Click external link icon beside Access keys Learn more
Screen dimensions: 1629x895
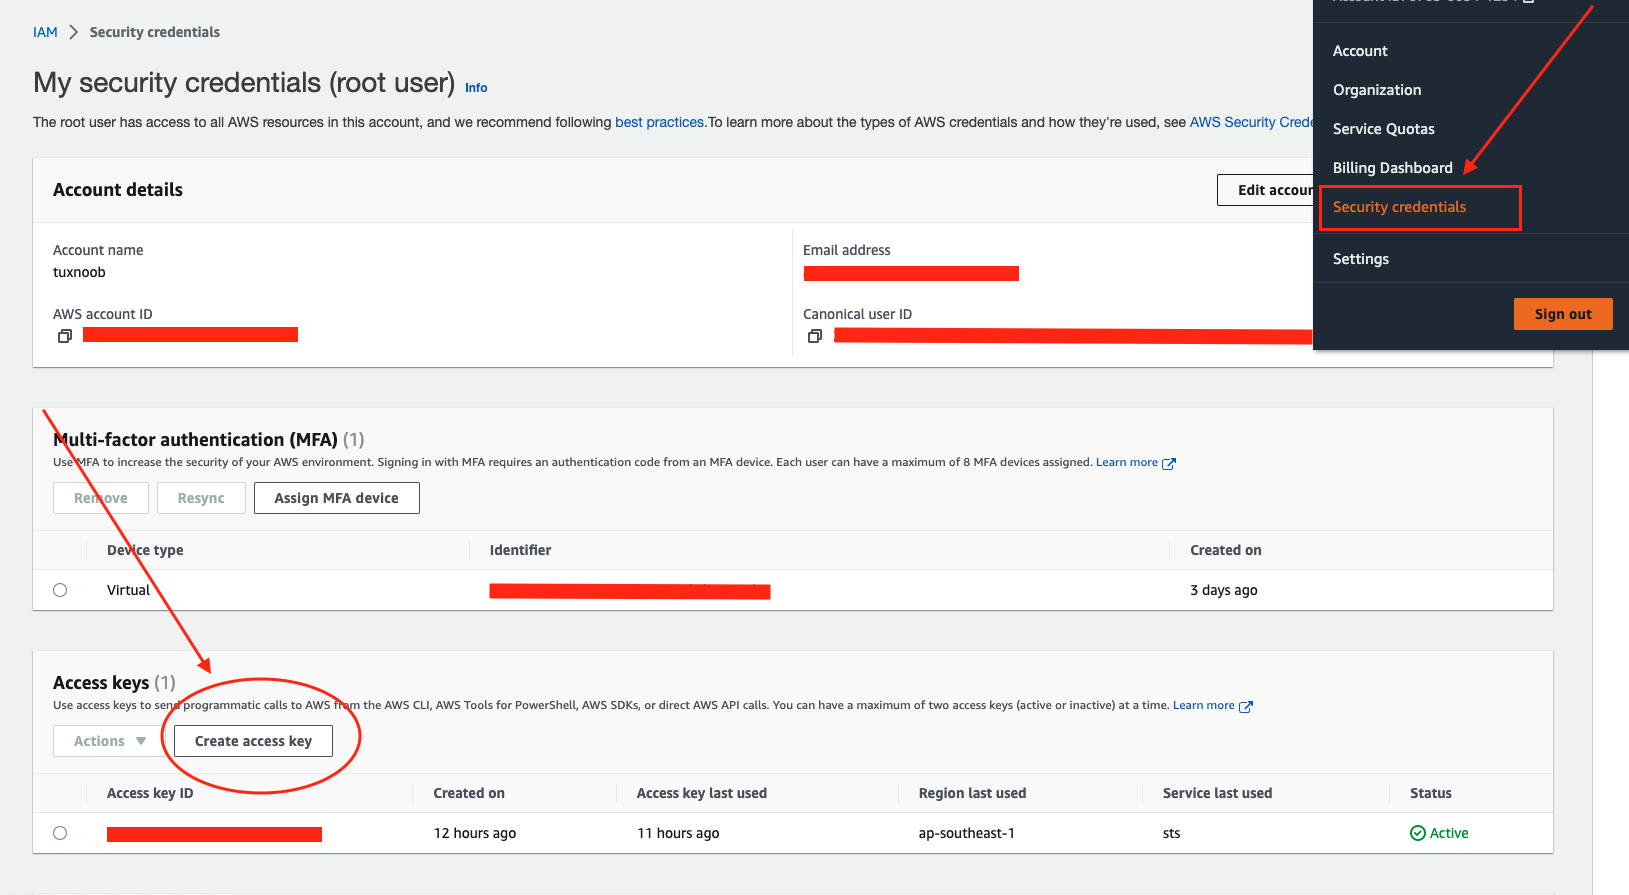click(1246, 706)
